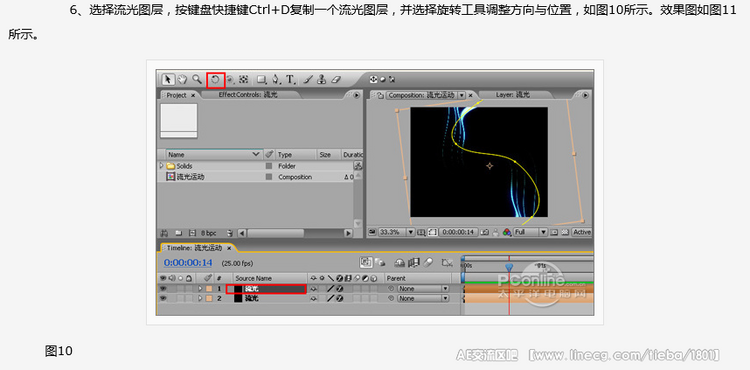Switch to the Effect Controls tab
The height and width of the screenshot is (370, 750).
pyautogui.click(x=248, y=95)
